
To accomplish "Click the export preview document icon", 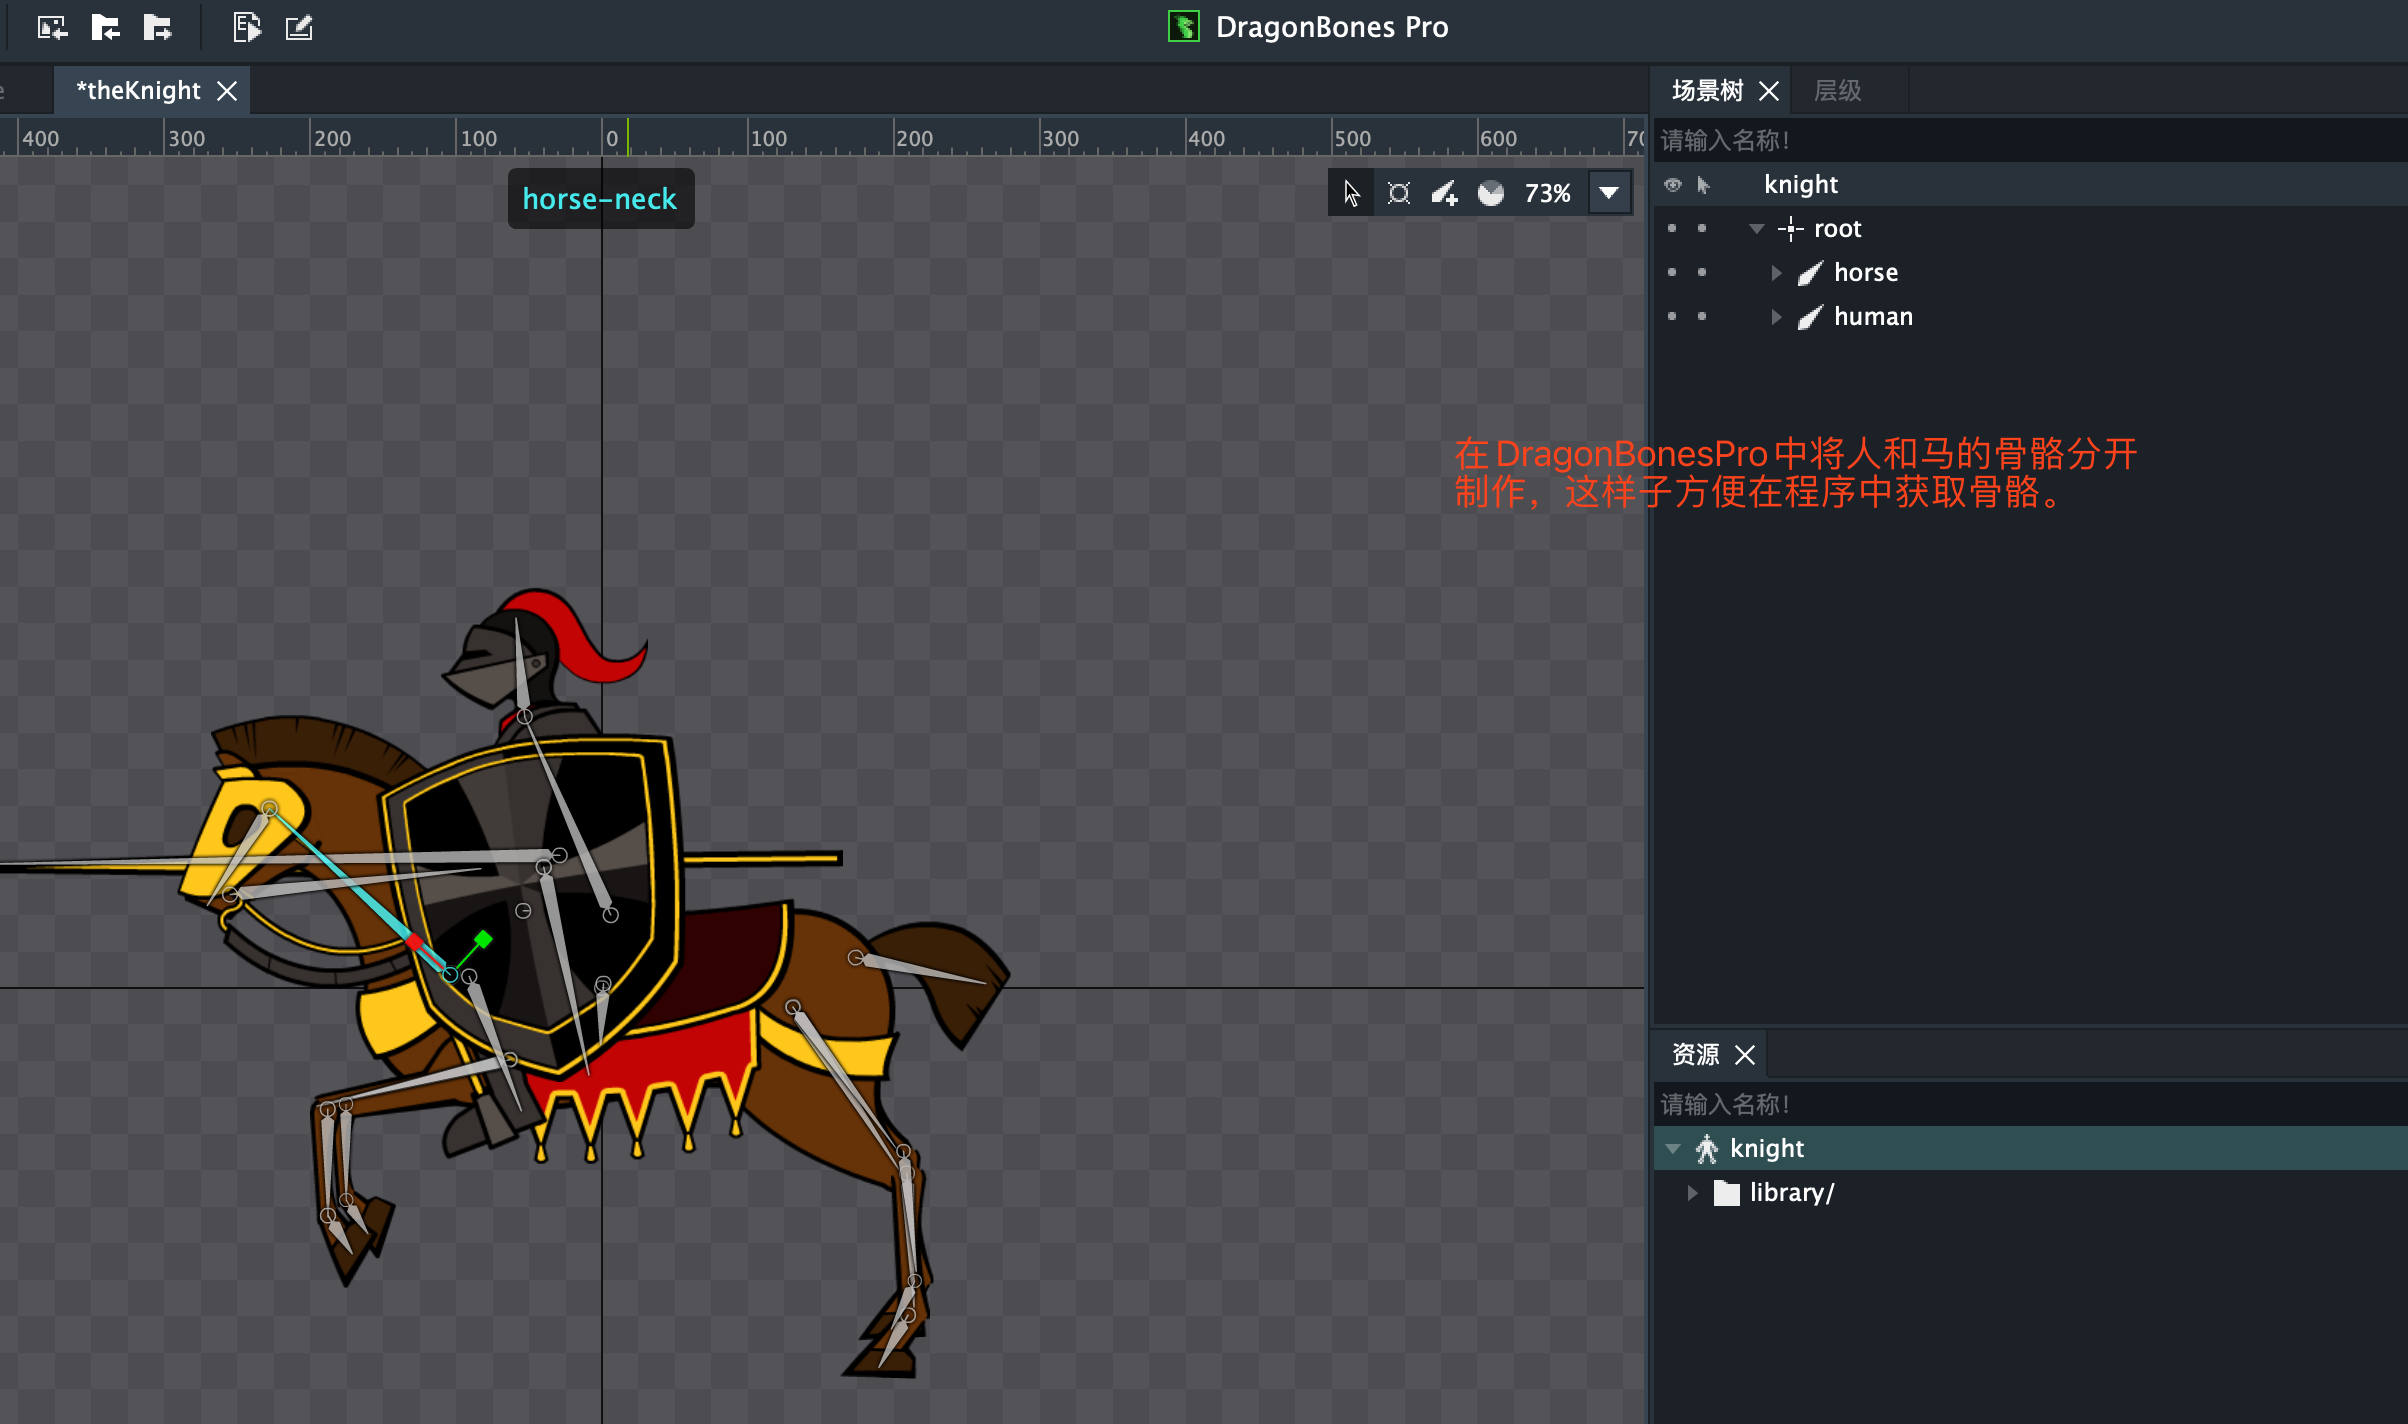I will [246, 27].
